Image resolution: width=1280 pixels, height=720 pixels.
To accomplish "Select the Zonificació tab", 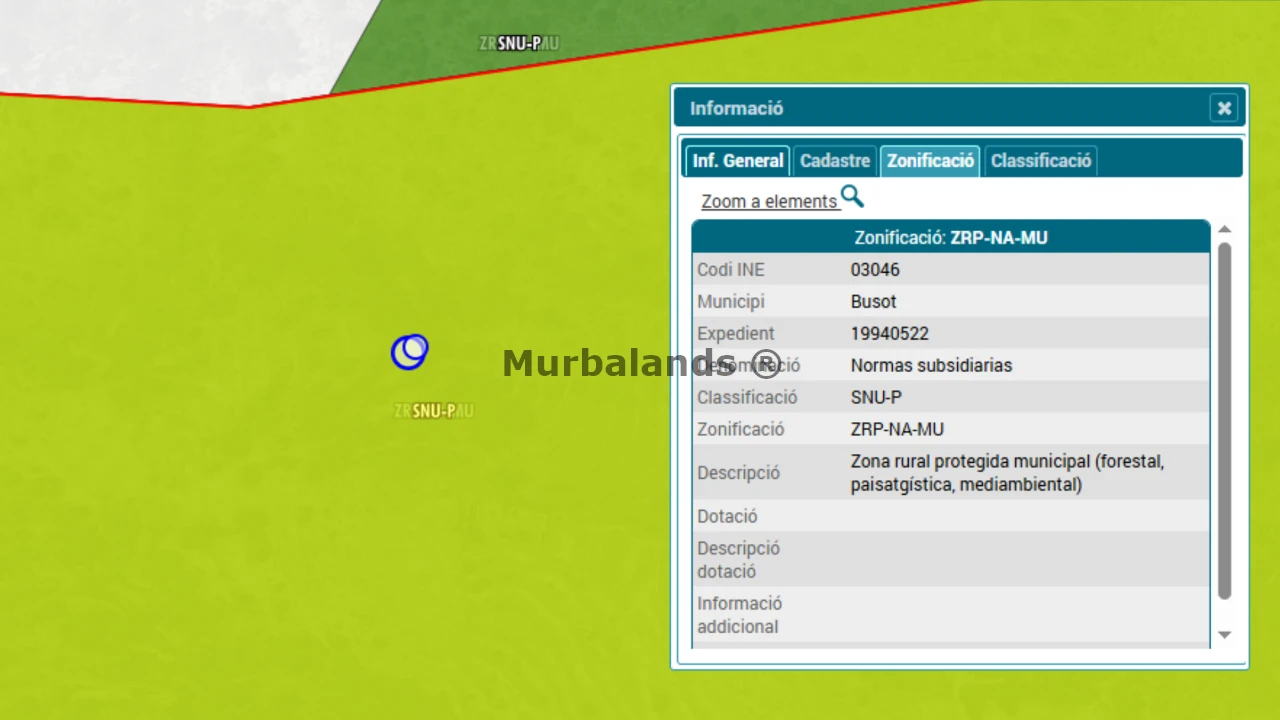I will (930, 161).
